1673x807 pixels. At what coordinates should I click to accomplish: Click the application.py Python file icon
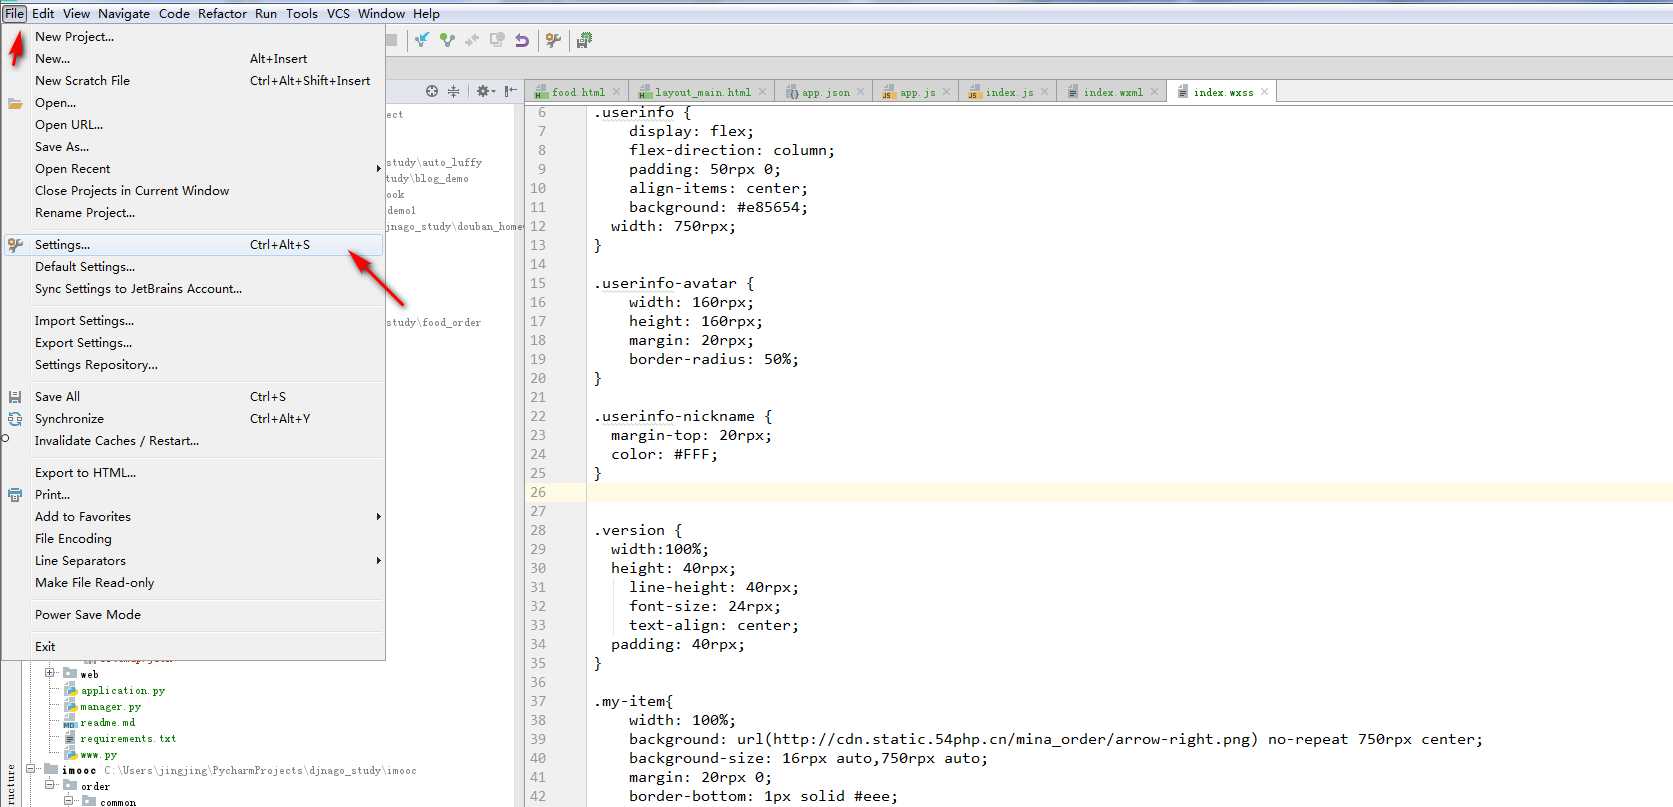click(71, 690)
